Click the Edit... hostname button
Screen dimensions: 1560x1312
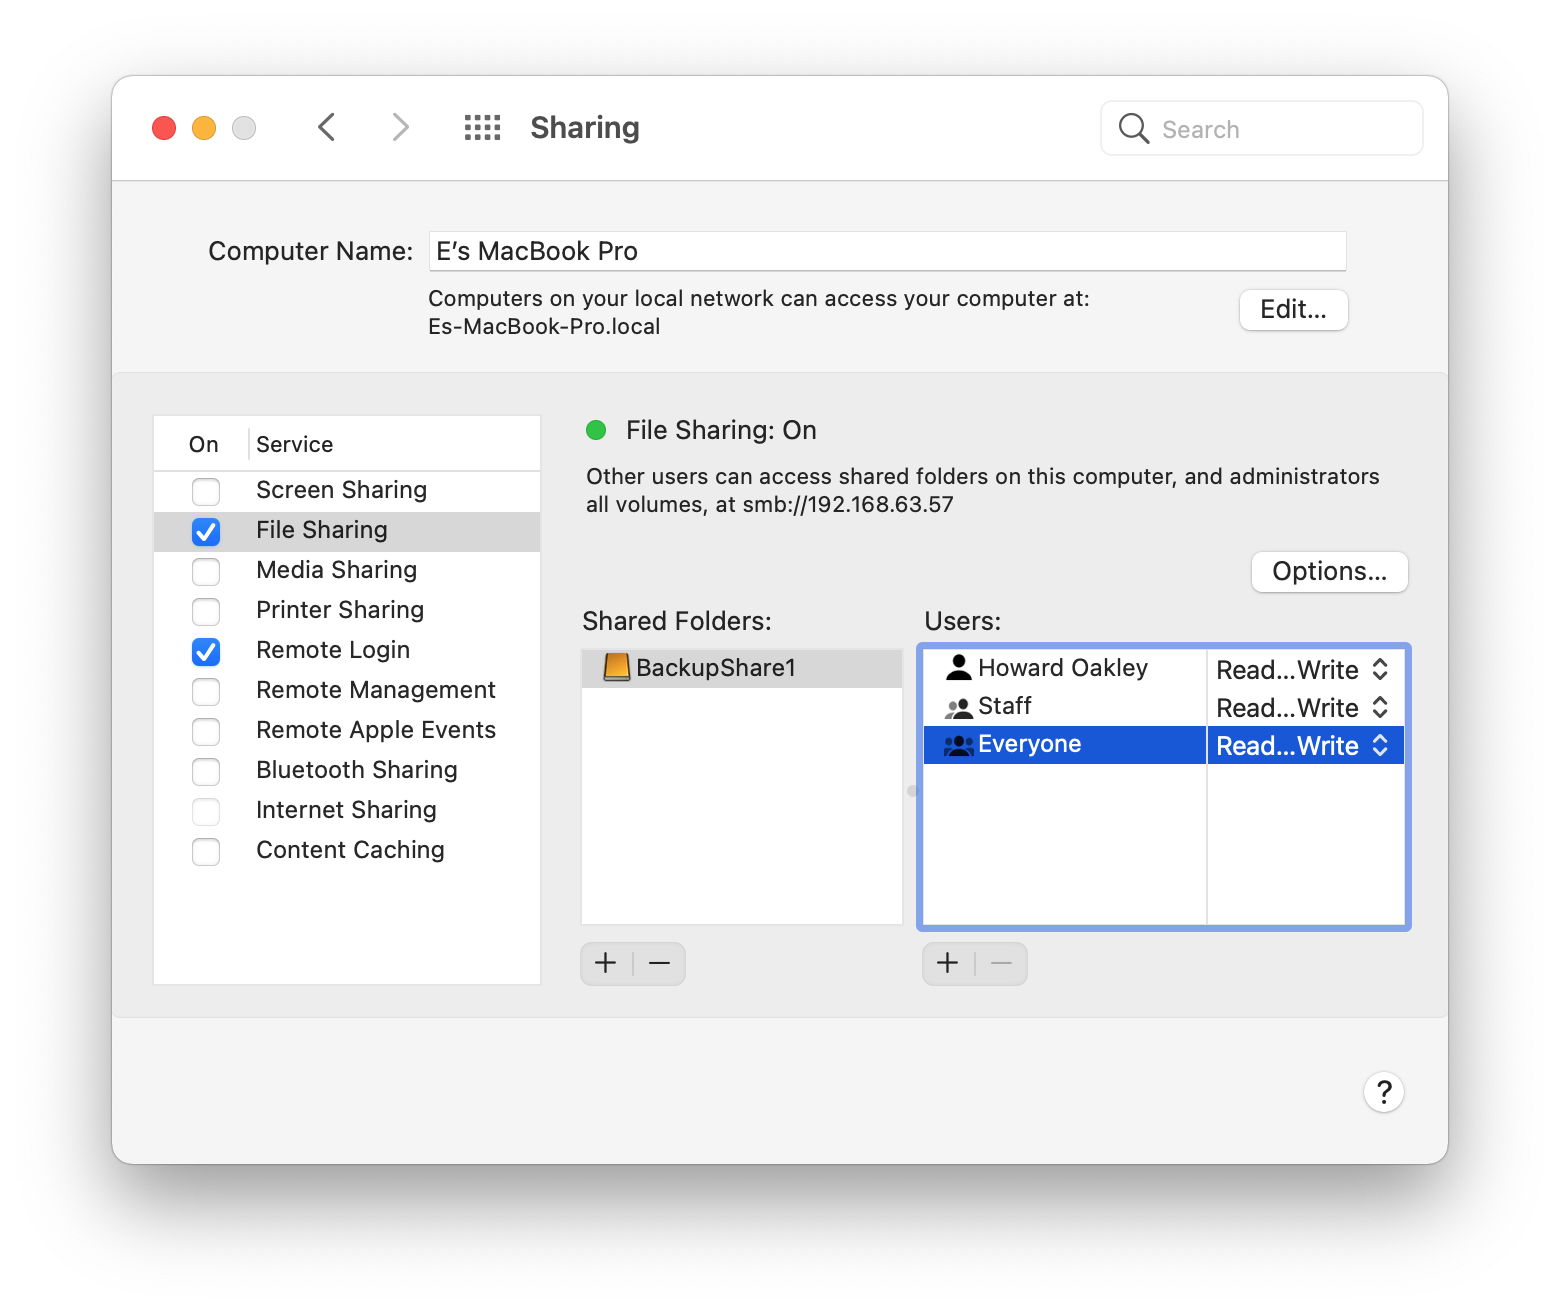coord(1293,309)
